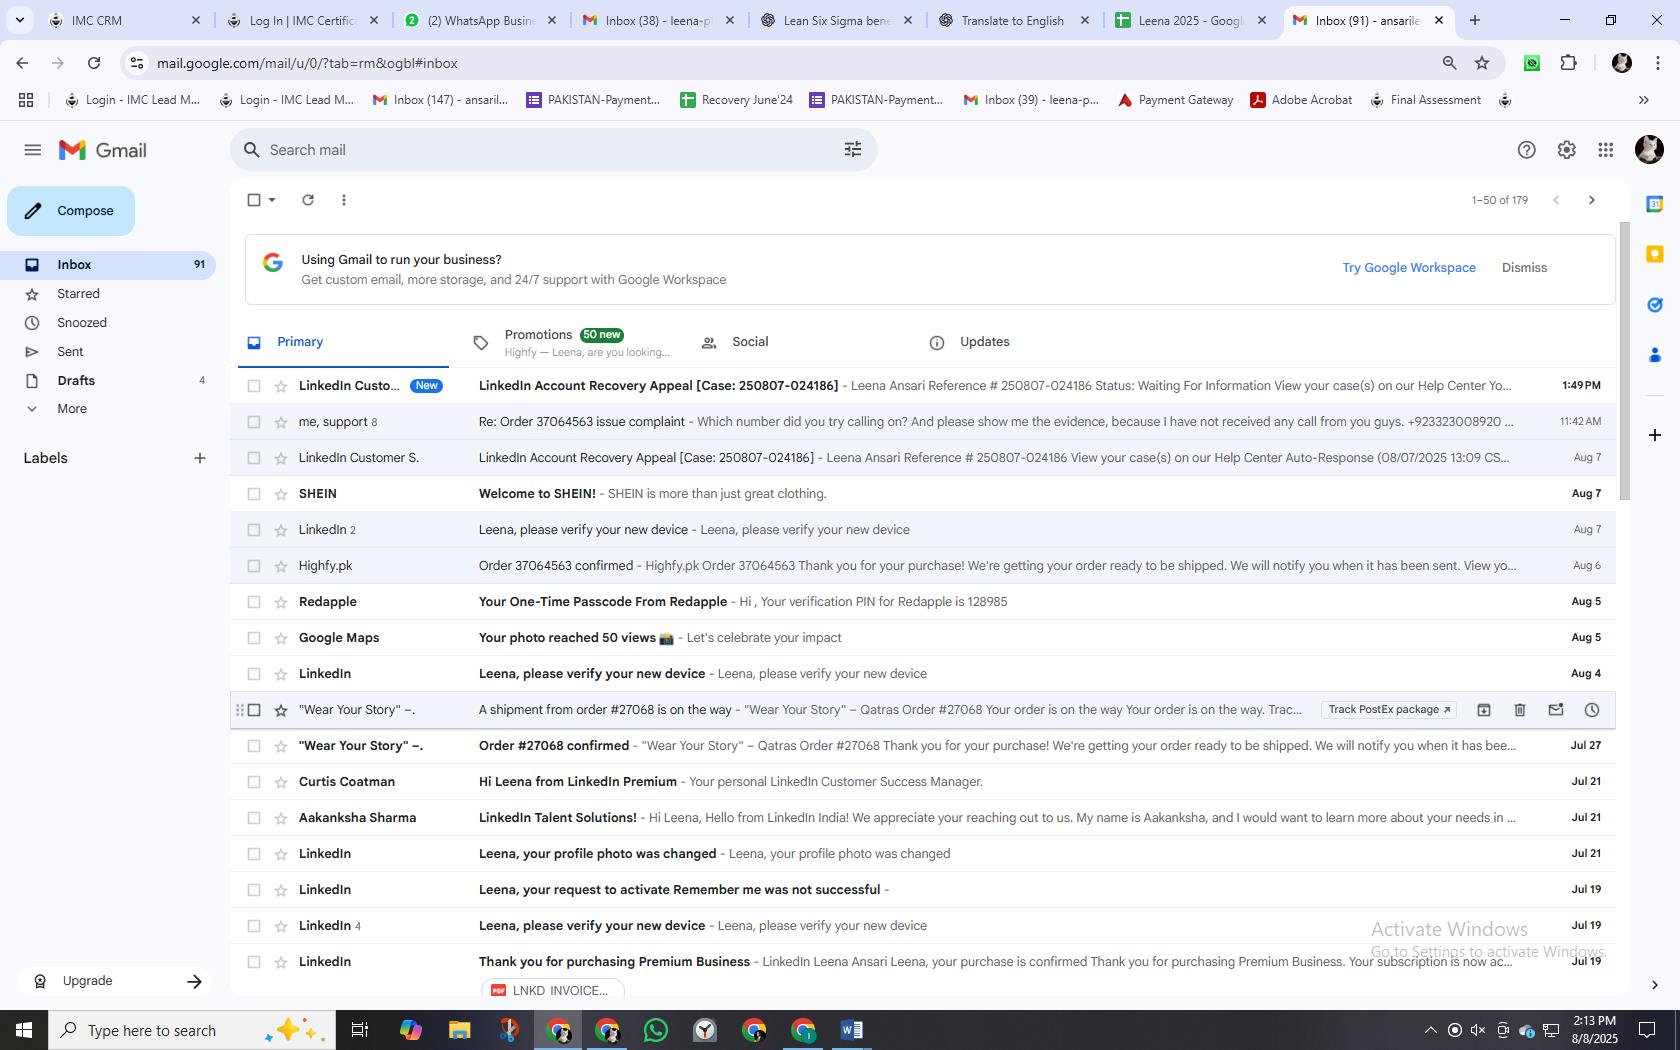Viewport: 1680px width, 1050px height.
Task: Snooze the Wear Your Story shipment email
Action: click(x=1592, y=710)
